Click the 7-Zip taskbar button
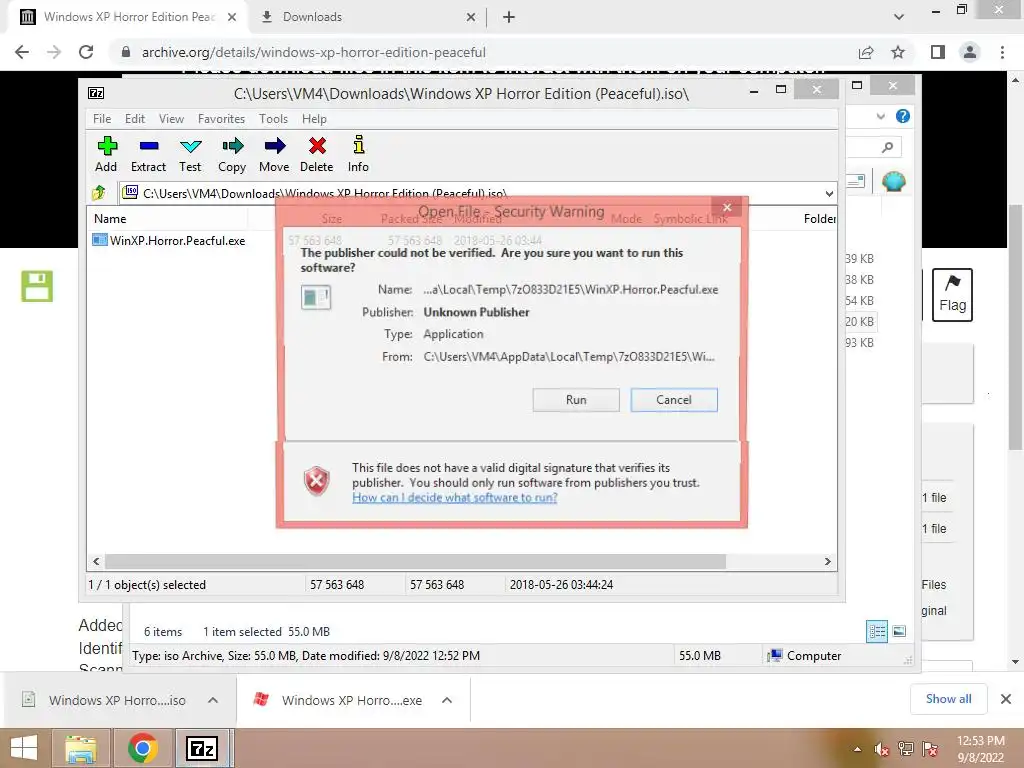1024x768 pixels. click(x=202, y=748)
